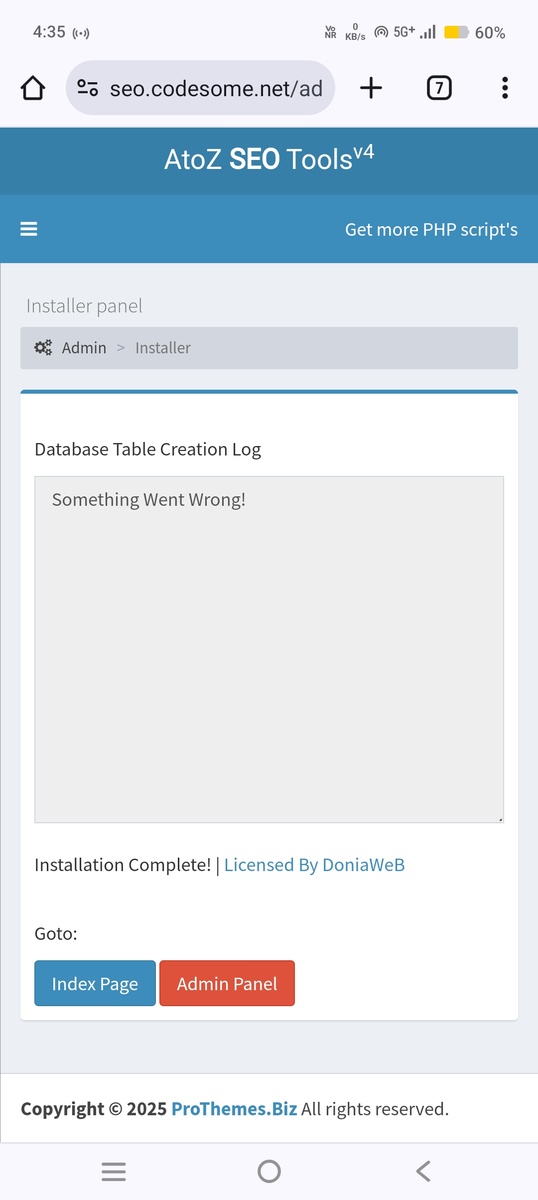Tap the site info icon in address bar
The height and width of the screenshot is (1200, 538).
click(88, 88)
